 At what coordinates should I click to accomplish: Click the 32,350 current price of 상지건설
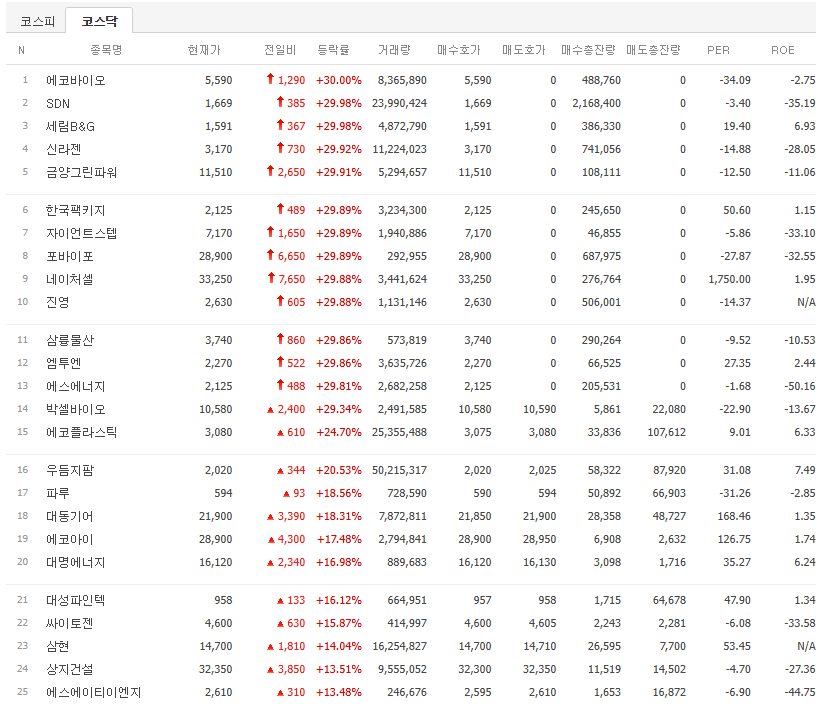pyautogui.click(x=216, y=669)
